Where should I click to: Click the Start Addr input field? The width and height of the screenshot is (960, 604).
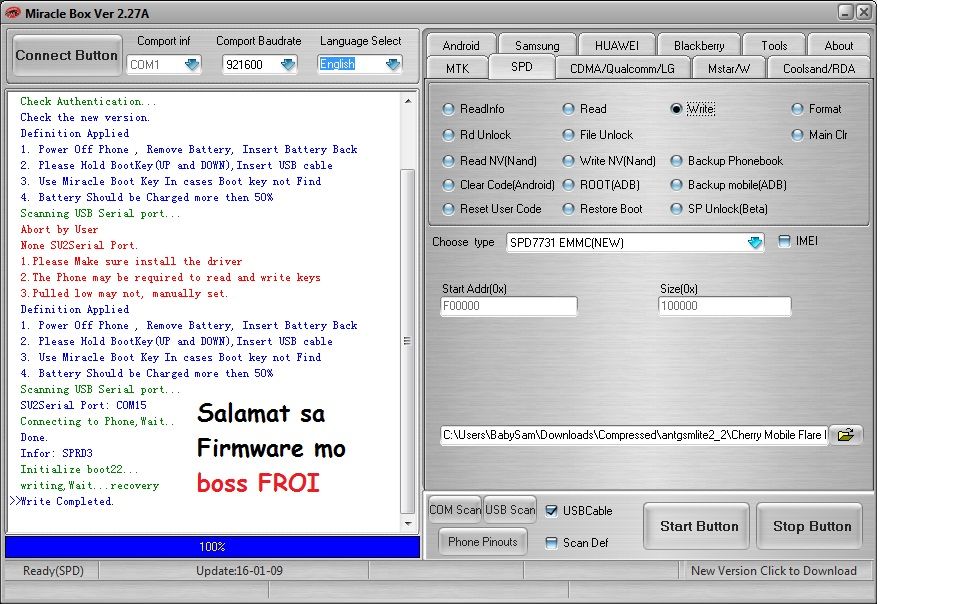tap(509, 307)
